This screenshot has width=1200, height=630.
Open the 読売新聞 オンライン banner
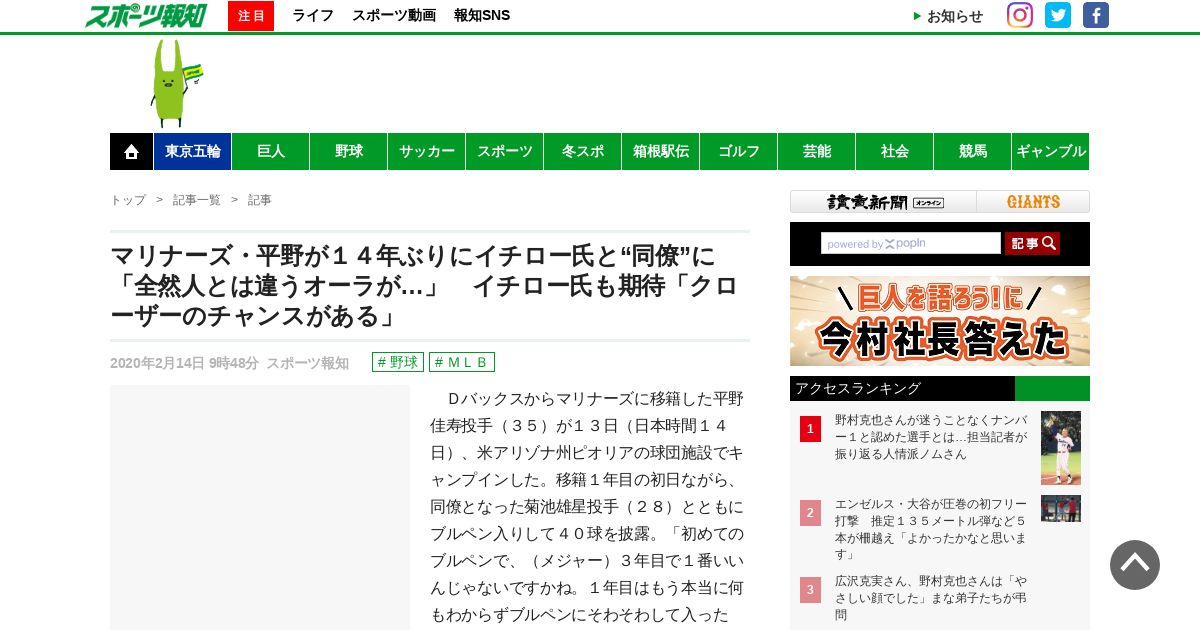(883, 202)
